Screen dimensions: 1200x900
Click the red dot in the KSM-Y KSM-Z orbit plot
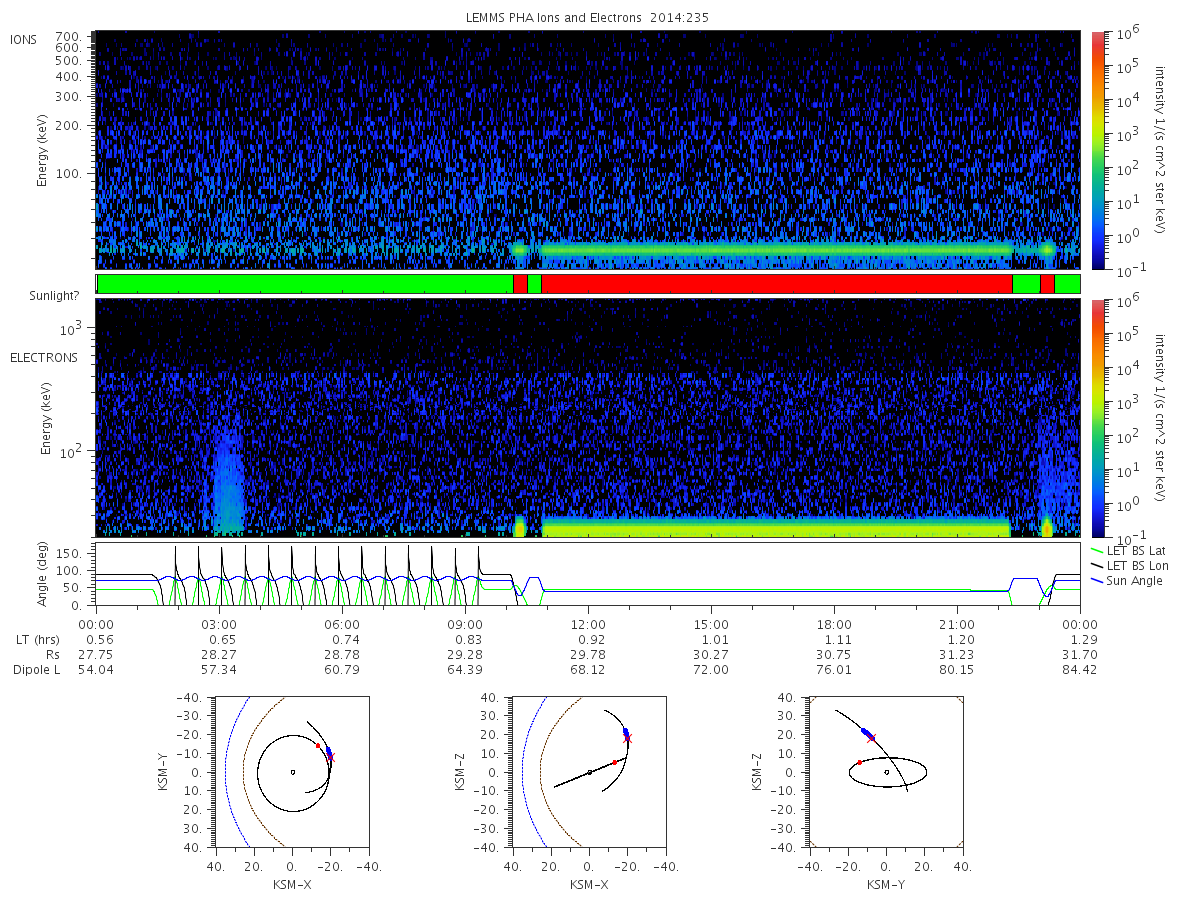[859, 763]
